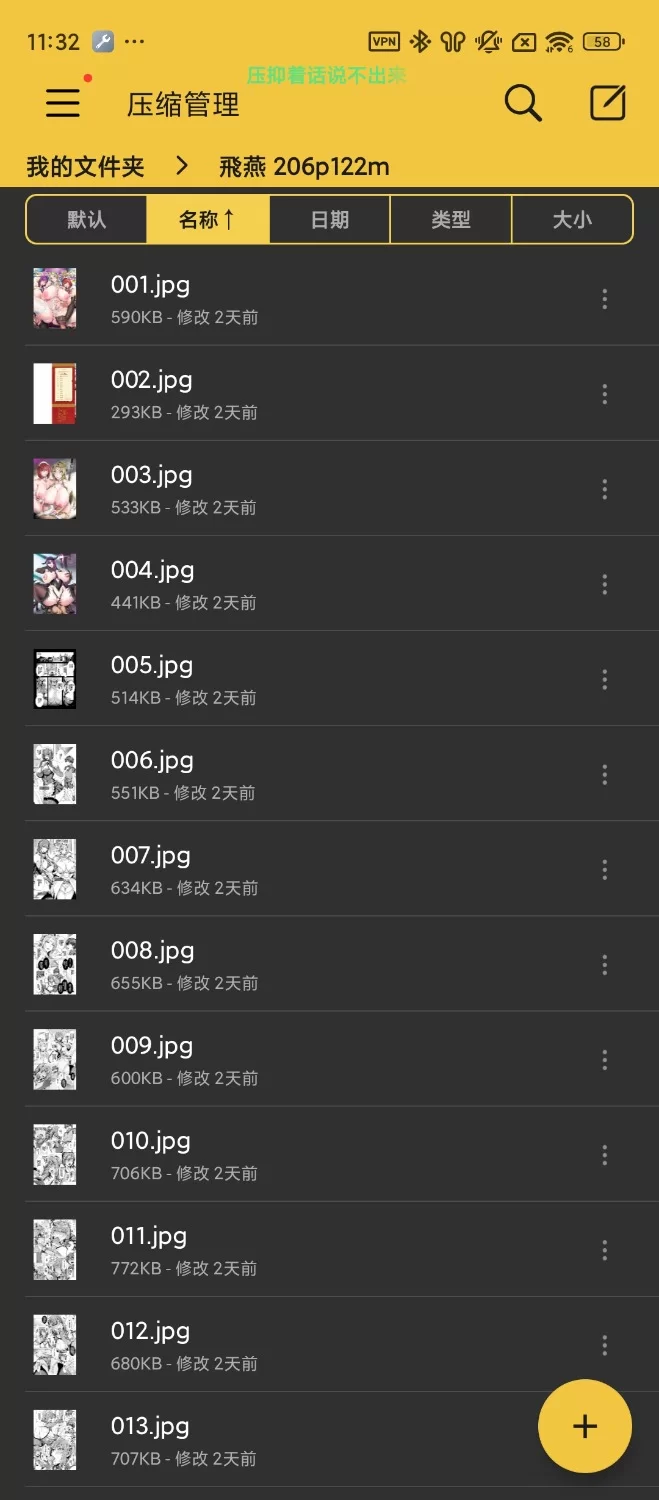The width and height of the screenshot is (659, 1500).
Task: Open more options for 005.jpg
Action: 604,680
